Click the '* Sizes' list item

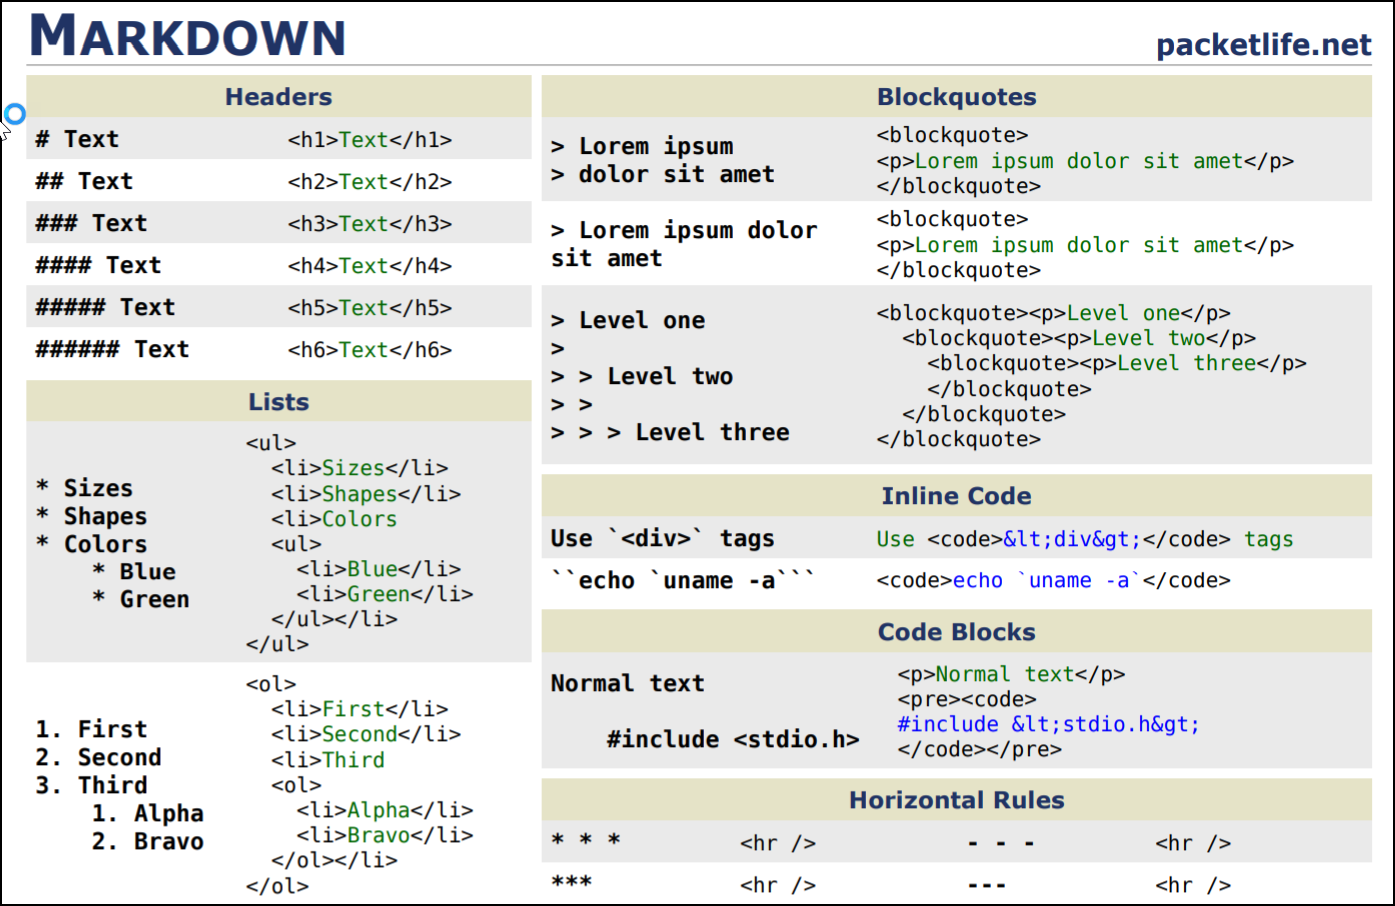click(84, 488)
